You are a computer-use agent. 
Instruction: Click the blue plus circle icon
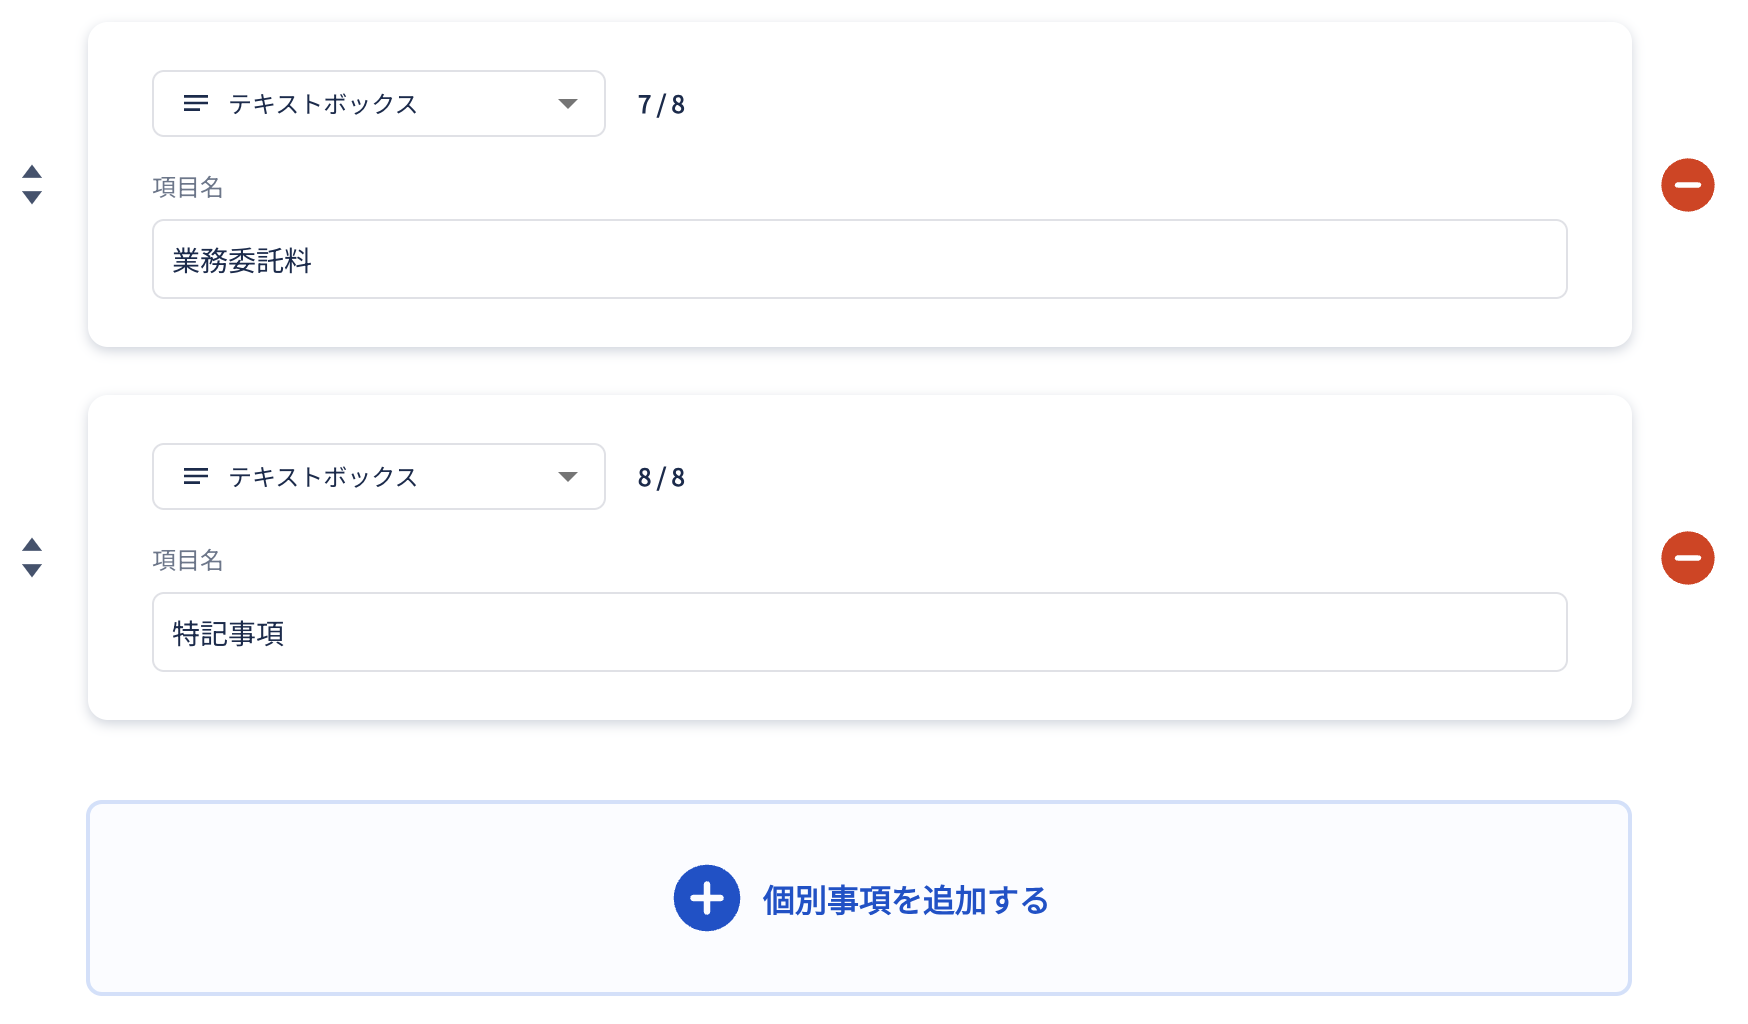coord(706,898)
